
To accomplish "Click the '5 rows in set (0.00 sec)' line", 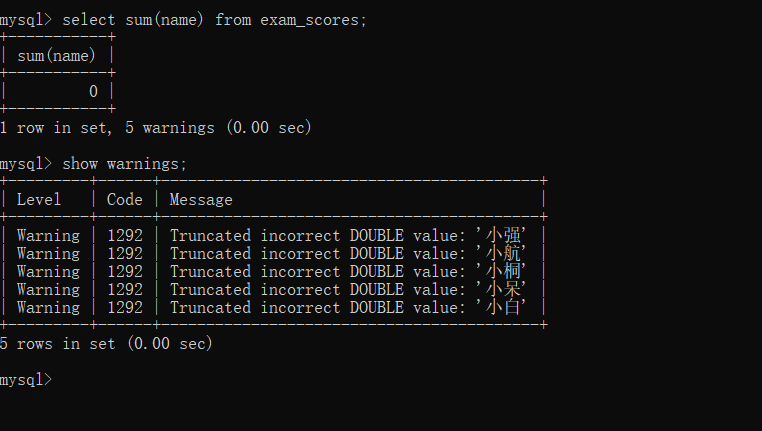I will (x=106, y=344).
